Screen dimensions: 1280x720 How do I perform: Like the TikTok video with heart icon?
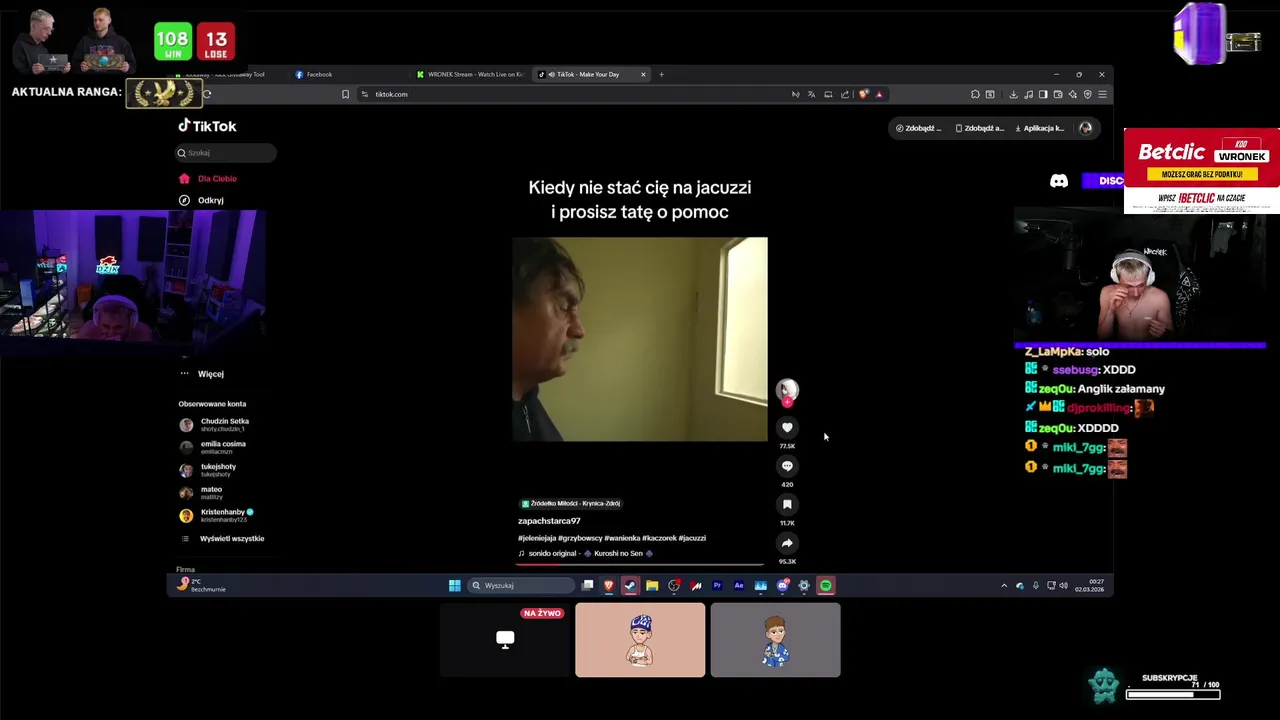tap(787, 428)
